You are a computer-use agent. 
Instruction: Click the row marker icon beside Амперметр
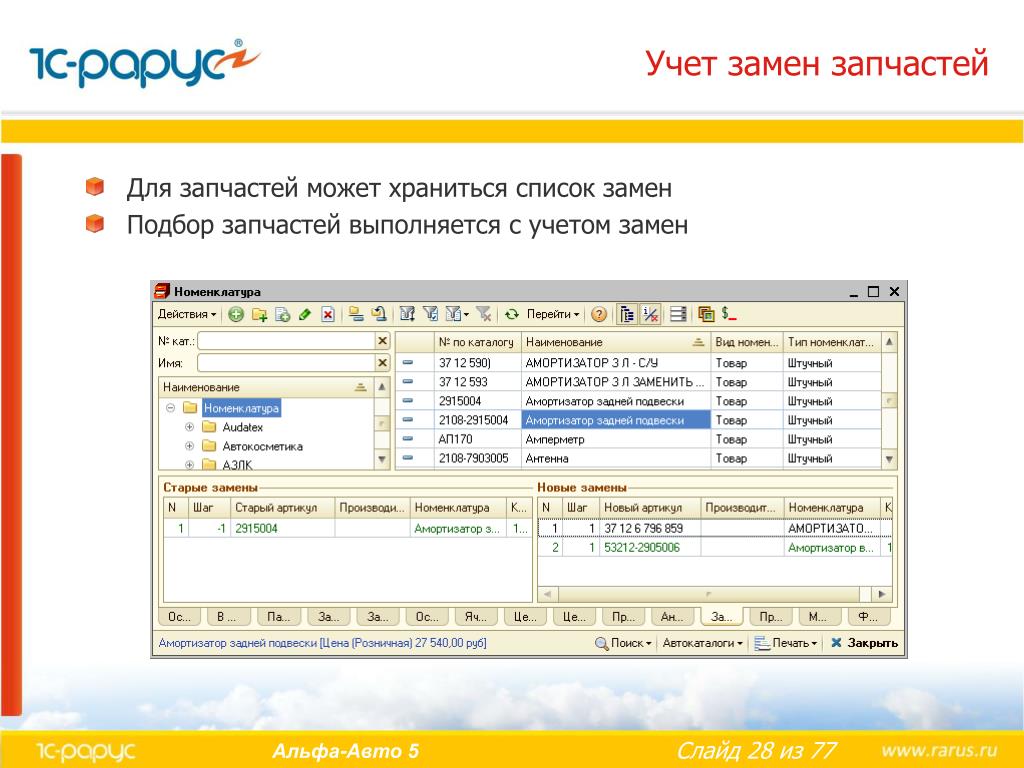coord(408,439)
